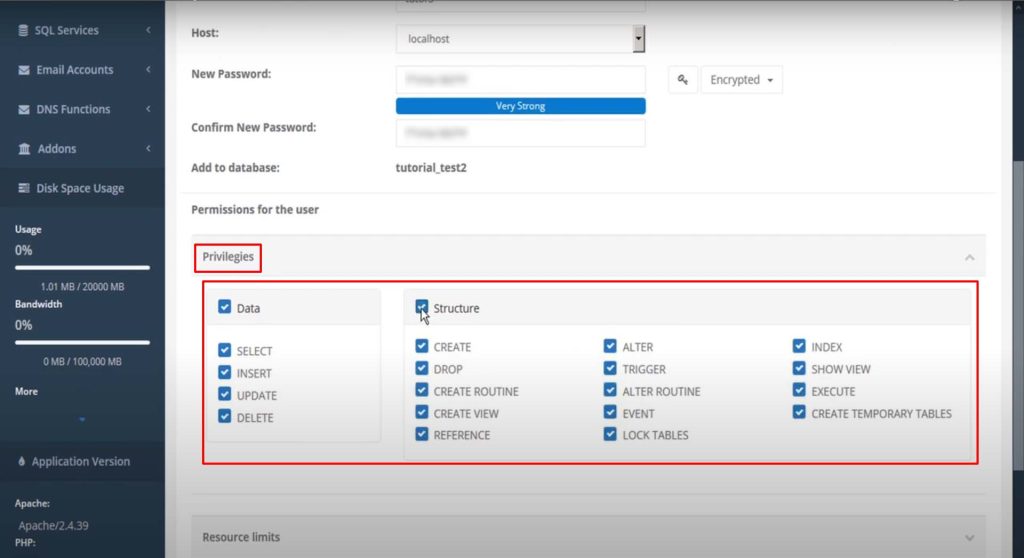Click the Confirm New Password field
This screenshot has width=1024, height=558.
(520, 133)
